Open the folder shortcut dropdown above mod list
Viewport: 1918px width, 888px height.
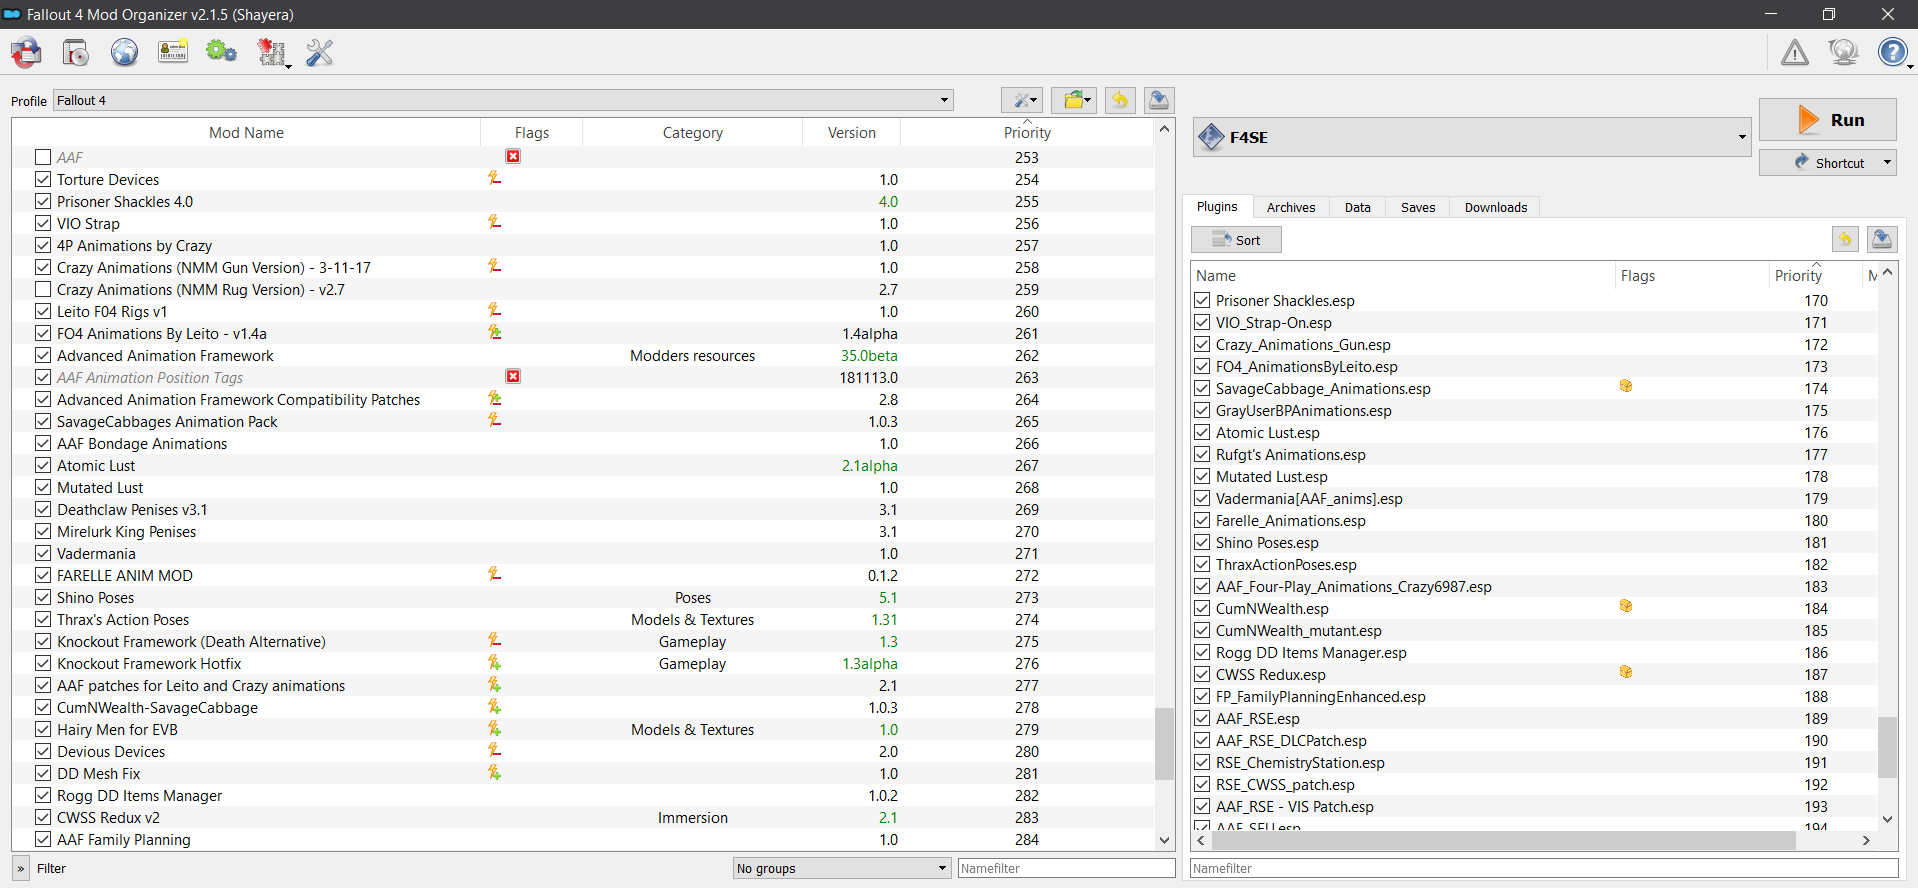coord(1074,100)
